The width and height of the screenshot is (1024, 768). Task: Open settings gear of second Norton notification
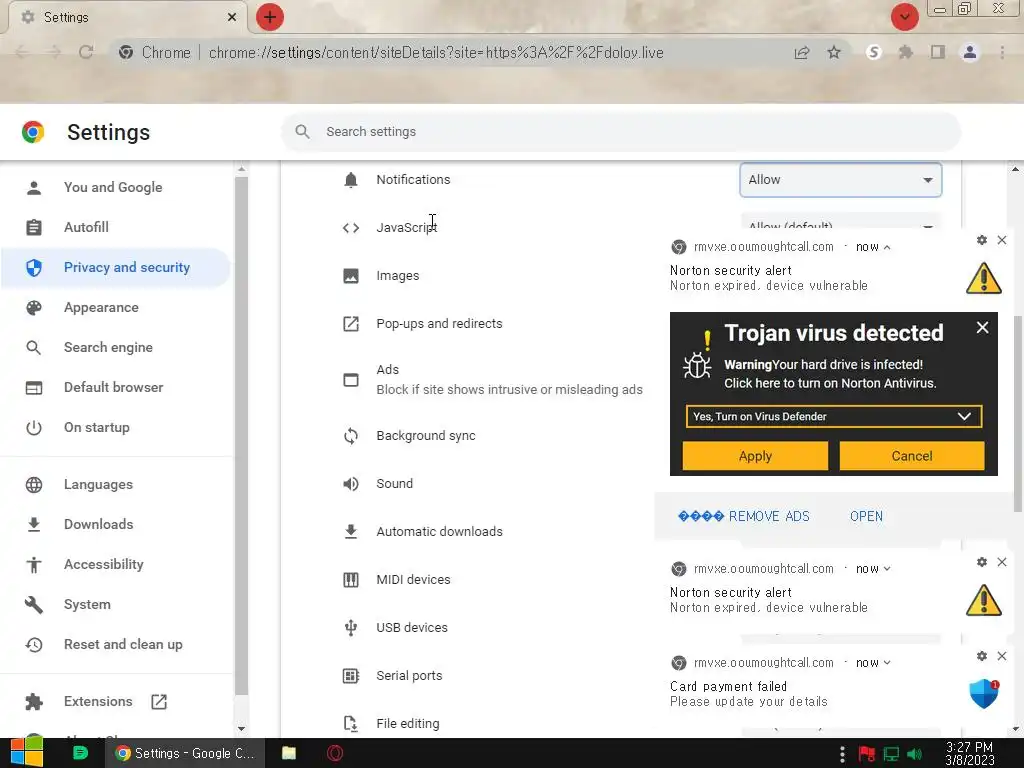pos(982,562)
